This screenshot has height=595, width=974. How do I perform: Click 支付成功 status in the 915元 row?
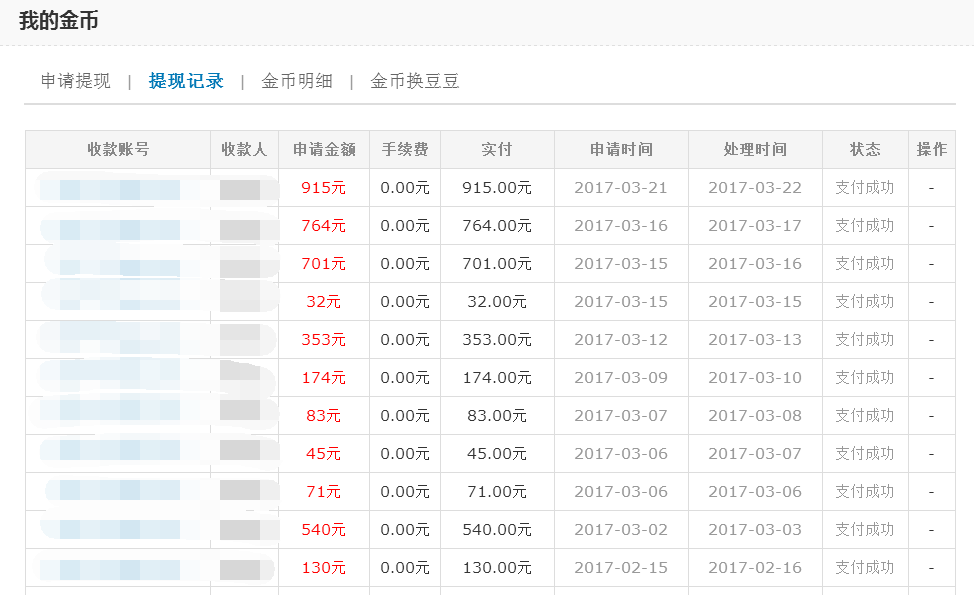tap(865, 188)
